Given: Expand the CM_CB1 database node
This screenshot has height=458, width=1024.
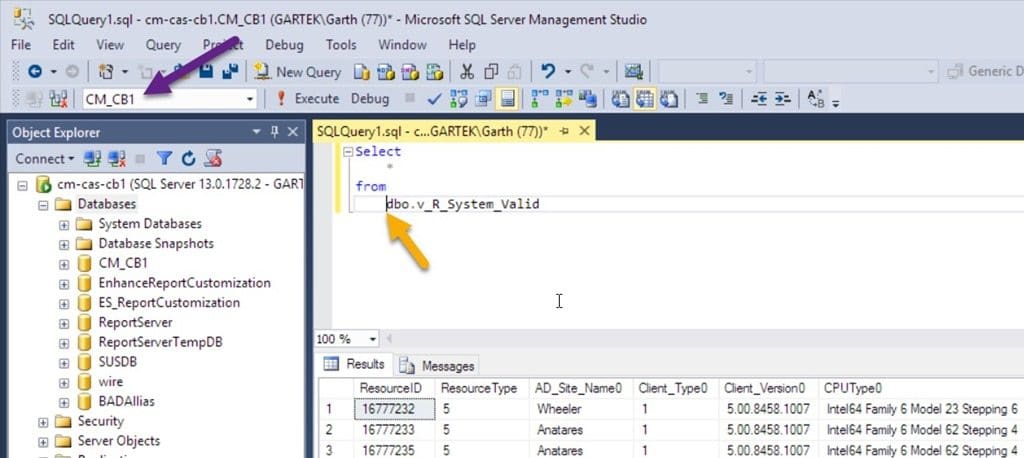Looking at the screenshot, I should tap(63, 263).
